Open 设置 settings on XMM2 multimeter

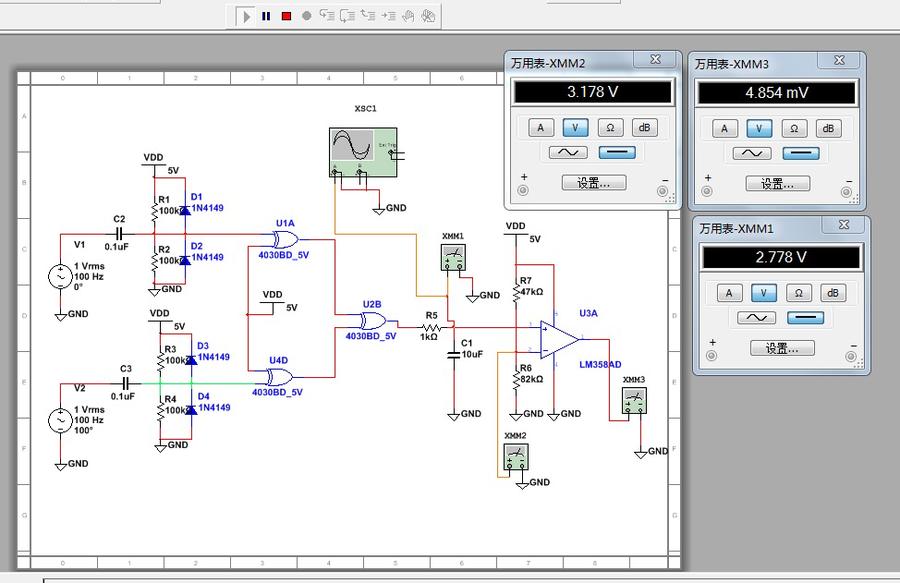(594, 183)
